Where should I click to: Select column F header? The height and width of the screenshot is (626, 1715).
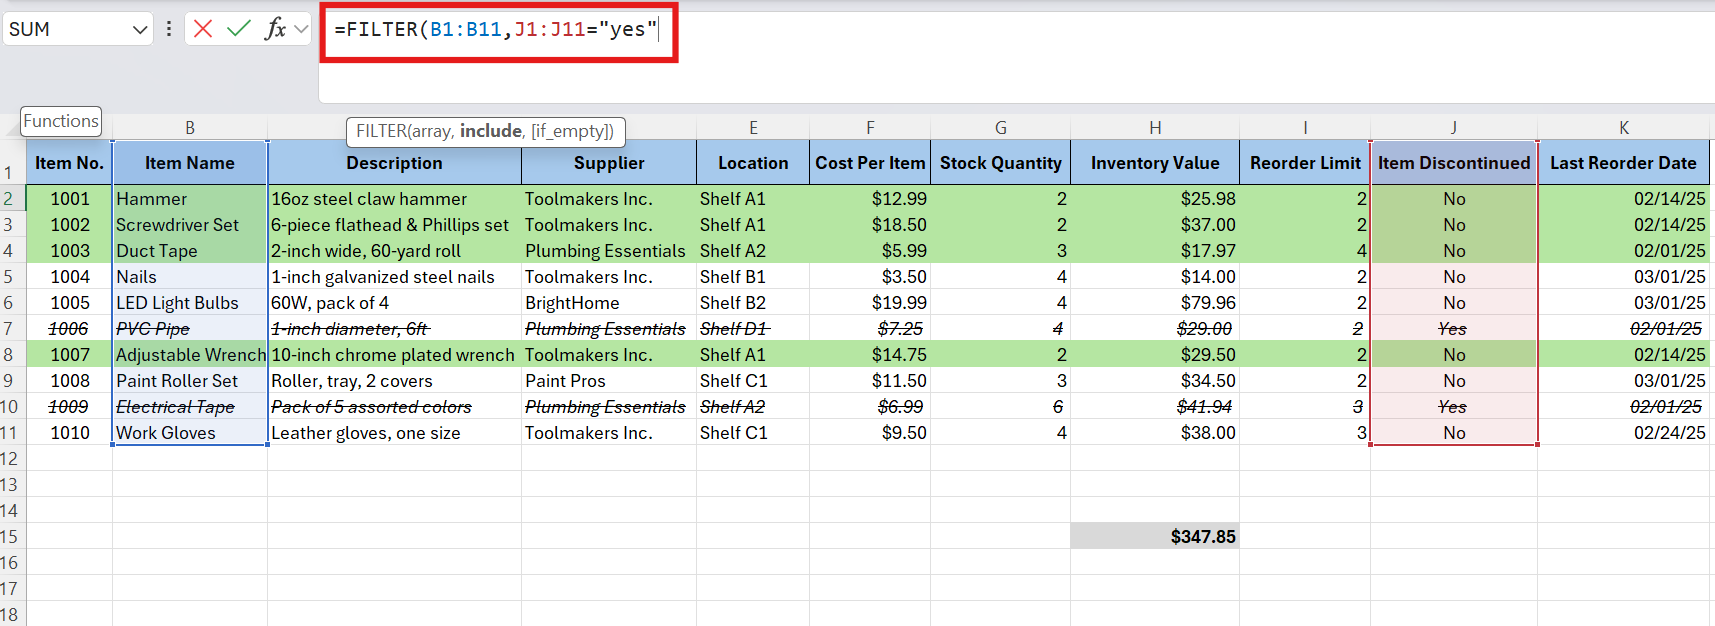870,128
